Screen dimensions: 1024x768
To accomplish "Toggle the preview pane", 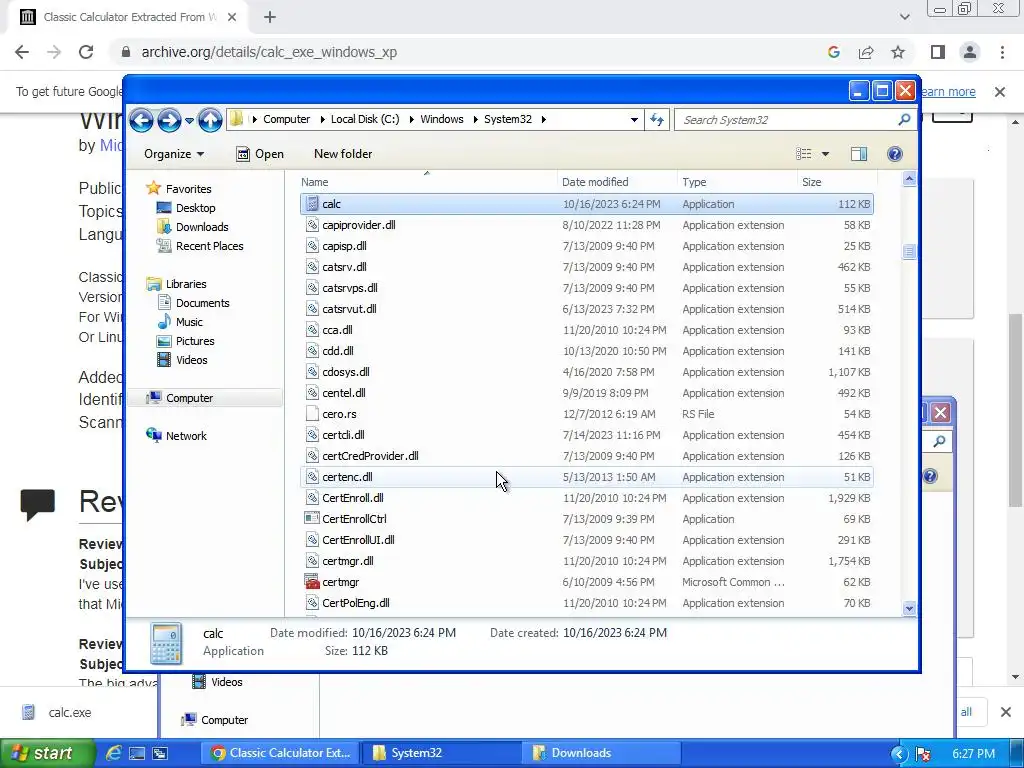I will (x=859, y=154).
